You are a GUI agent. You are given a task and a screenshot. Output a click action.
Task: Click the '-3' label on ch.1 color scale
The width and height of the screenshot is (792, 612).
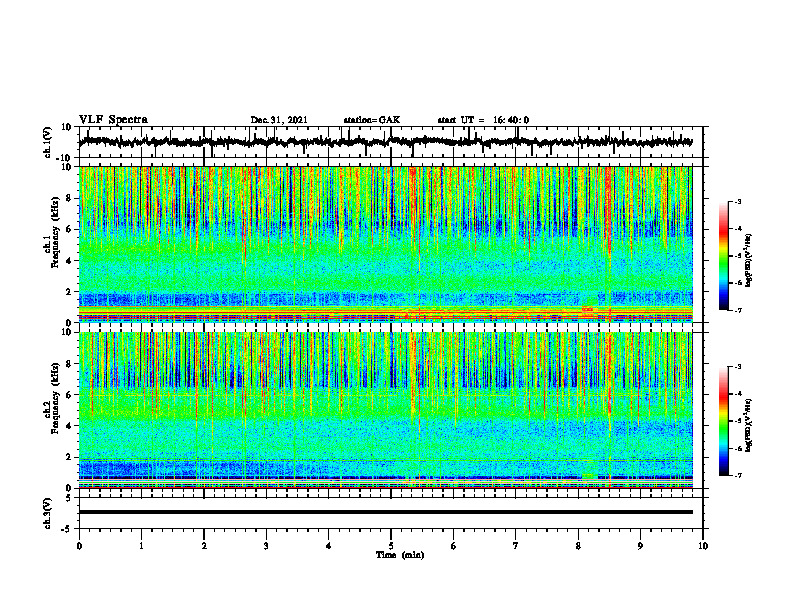click(x=737, y=202)
